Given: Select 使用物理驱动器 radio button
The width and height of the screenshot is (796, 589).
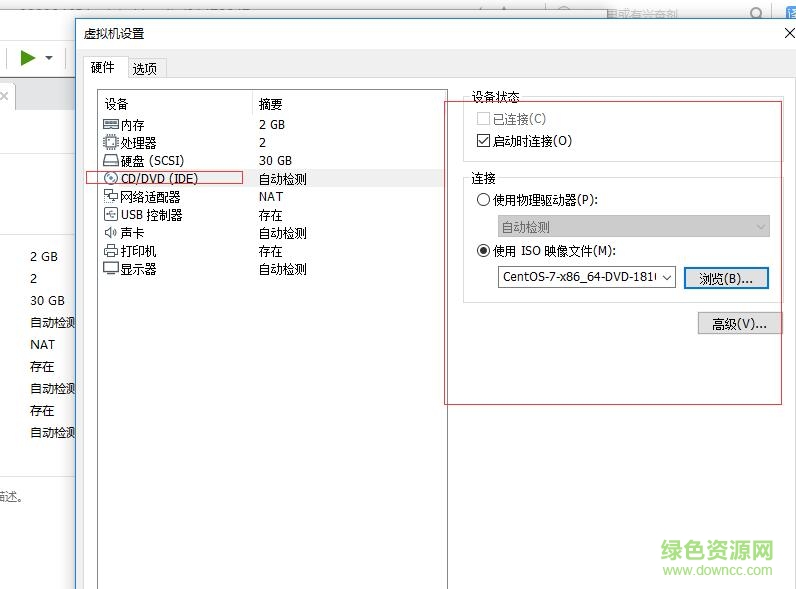Looking at the screenshot, I should pos(484,200).
